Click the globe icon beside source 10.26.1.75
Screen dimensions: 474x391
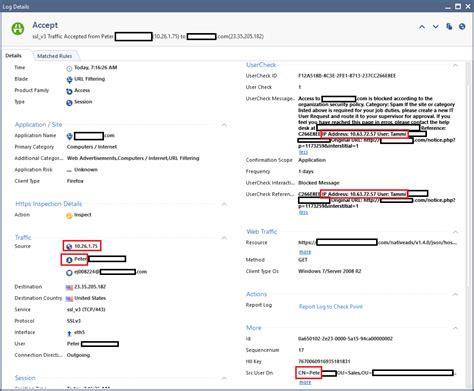click(x=69, y=247)
